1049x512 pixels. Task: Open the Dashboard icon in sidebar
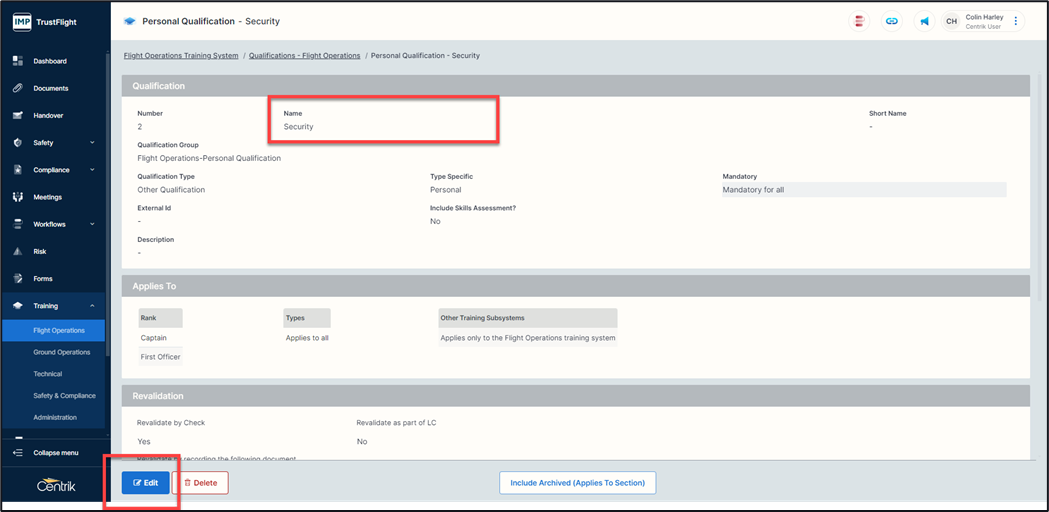[18, 61]
